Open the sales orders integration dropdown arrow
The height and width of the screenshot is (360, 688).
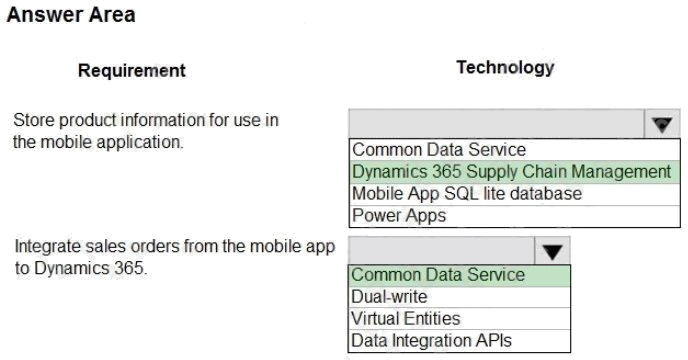click(x=552, y=251)
